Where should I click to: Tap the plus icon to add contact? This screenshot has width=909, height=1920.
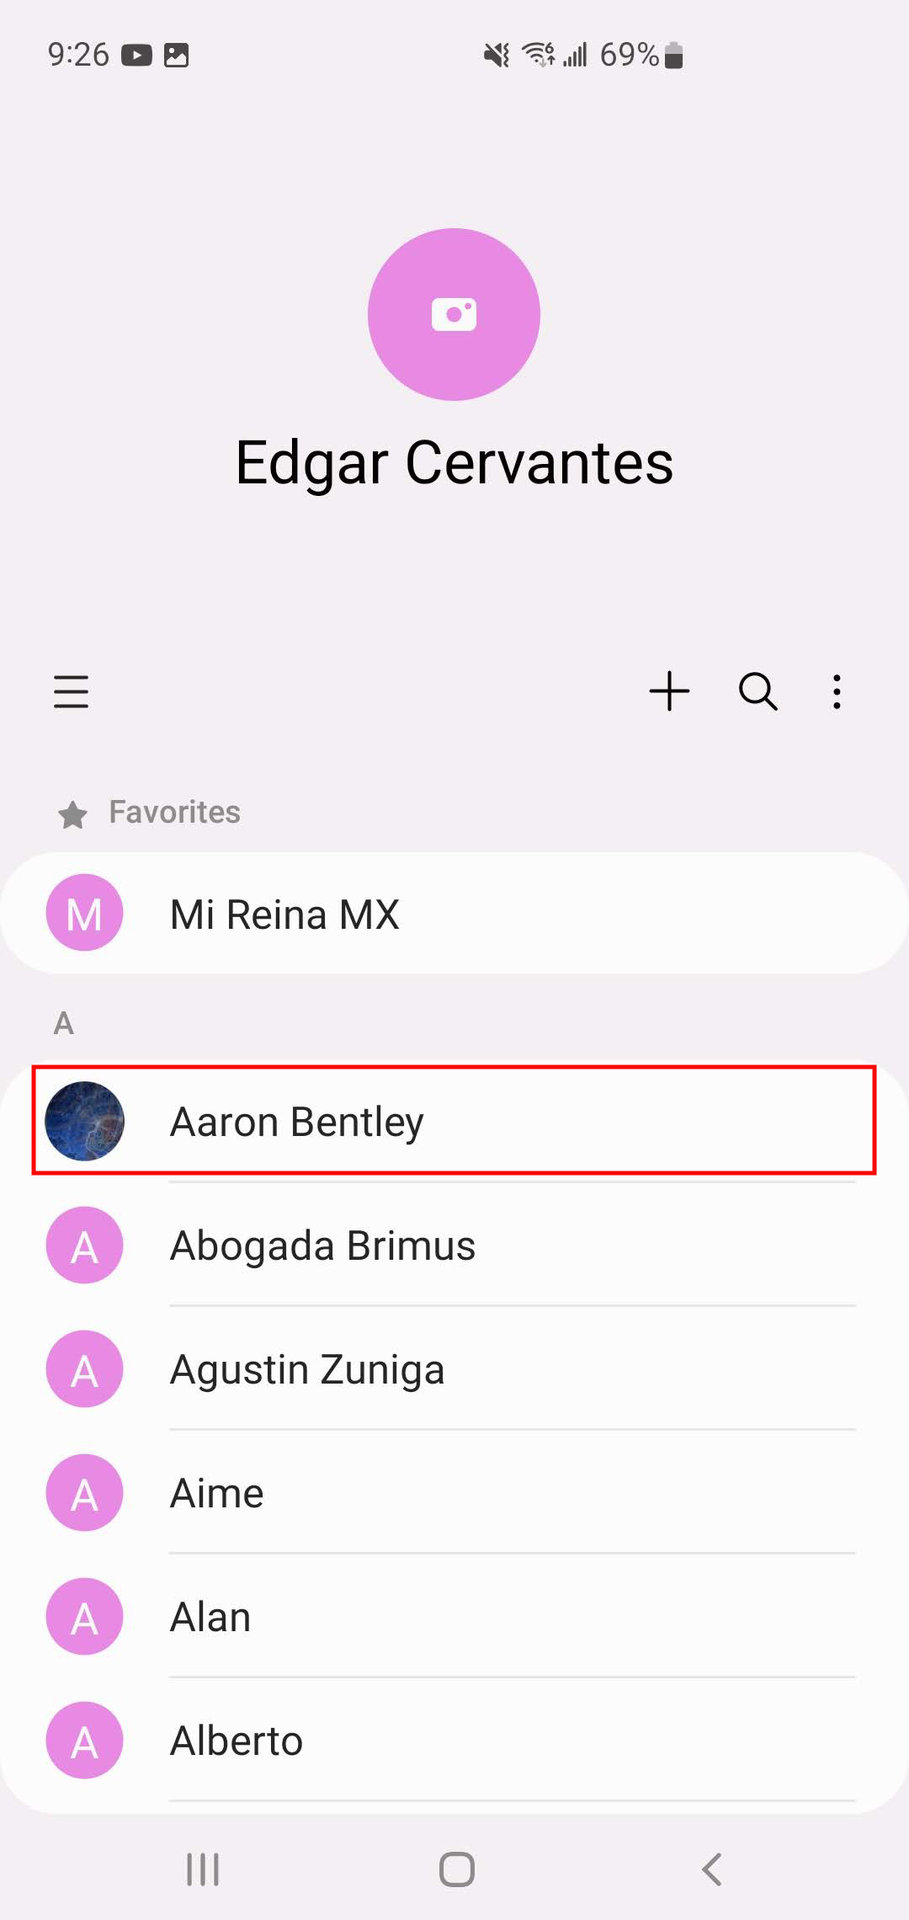(x=669, y=691)
